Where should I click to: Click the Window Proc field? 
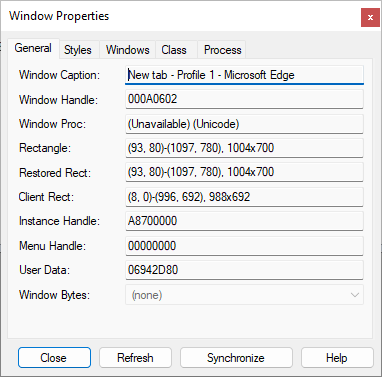[244, 124]
